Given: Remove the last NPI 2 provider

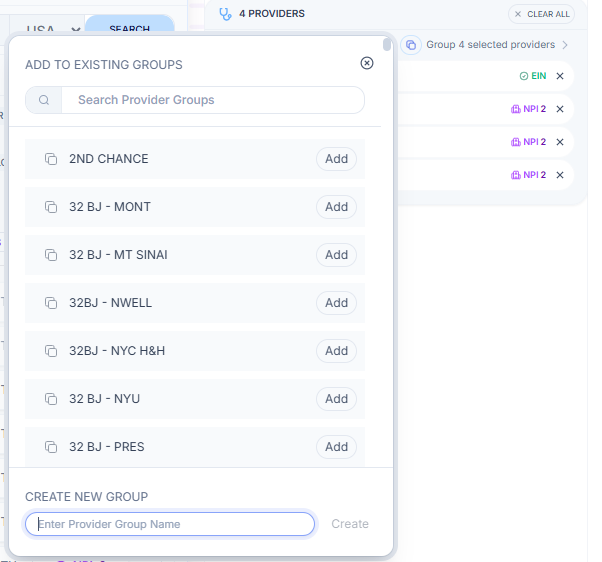Looking at the screenshot, I should pyautogui.click(x=560, y=175).
